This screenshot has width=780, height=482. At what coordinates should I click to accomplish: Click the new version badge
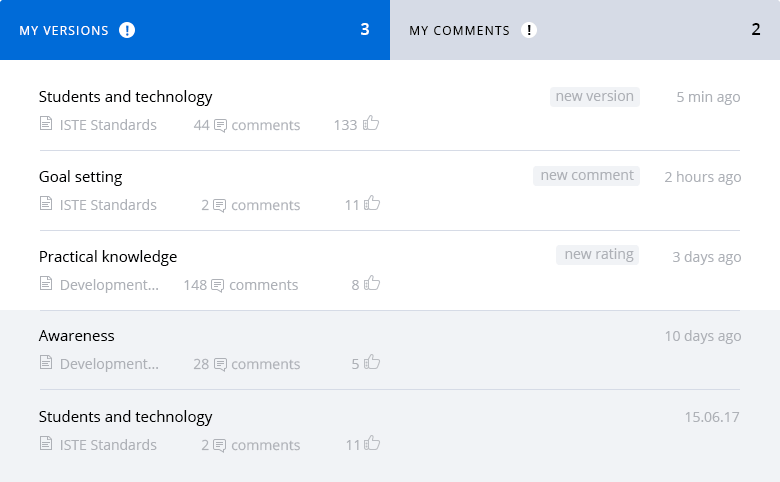pos(594,96)
